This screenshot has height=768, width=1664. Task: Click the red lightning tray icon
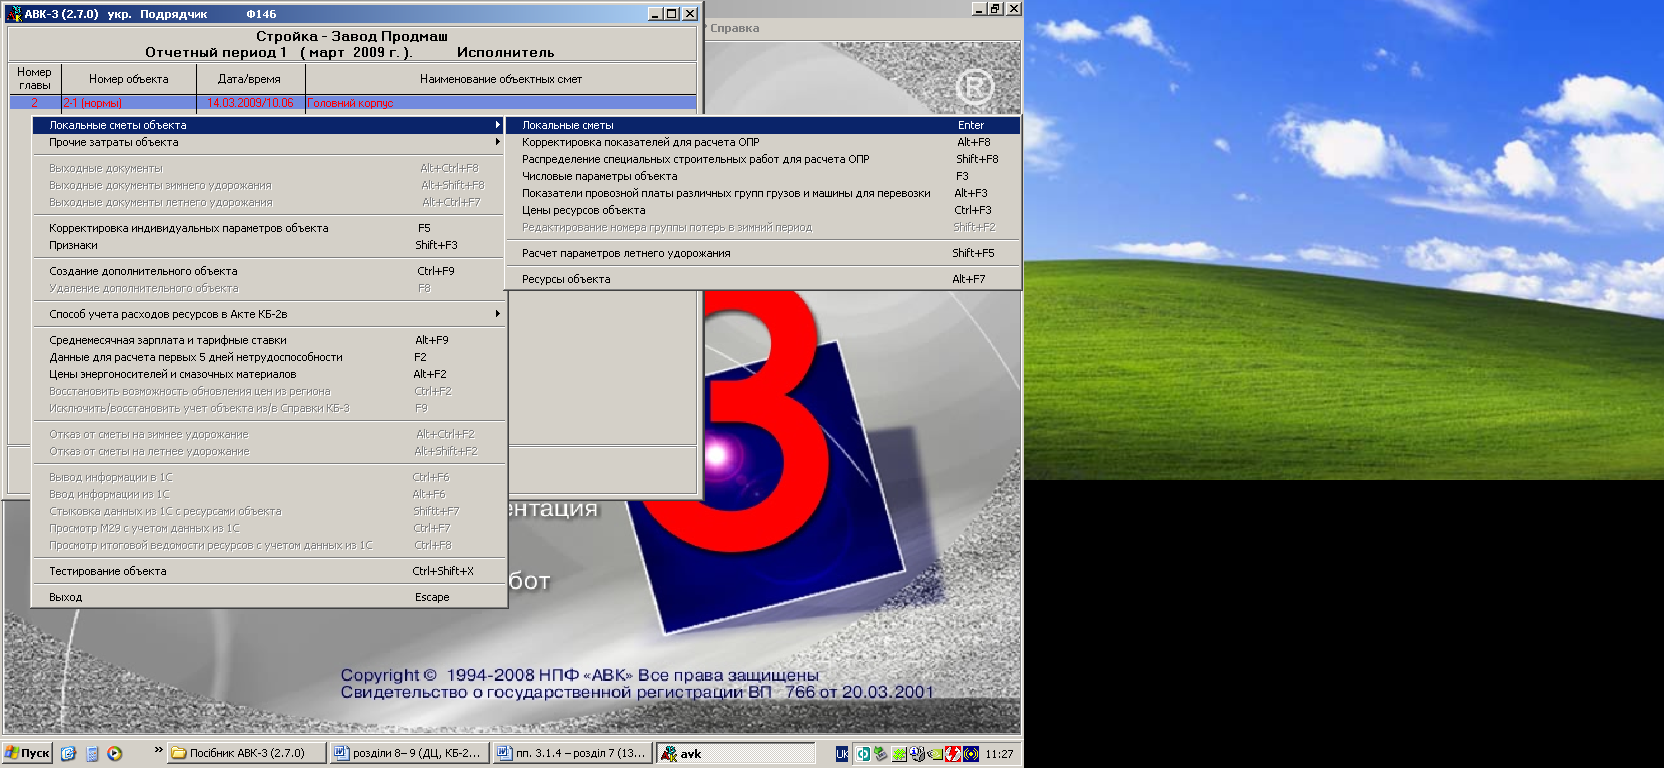click(953, 754)
